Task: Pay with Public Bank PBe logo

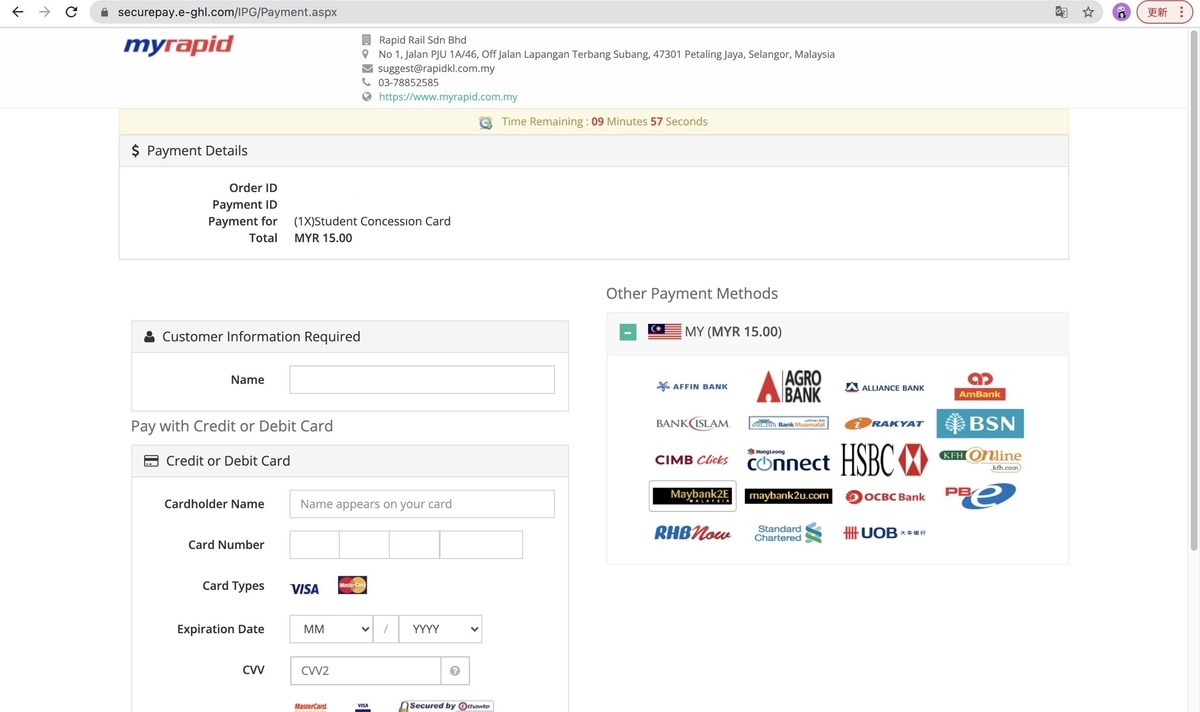Action: tap(980, 496)
